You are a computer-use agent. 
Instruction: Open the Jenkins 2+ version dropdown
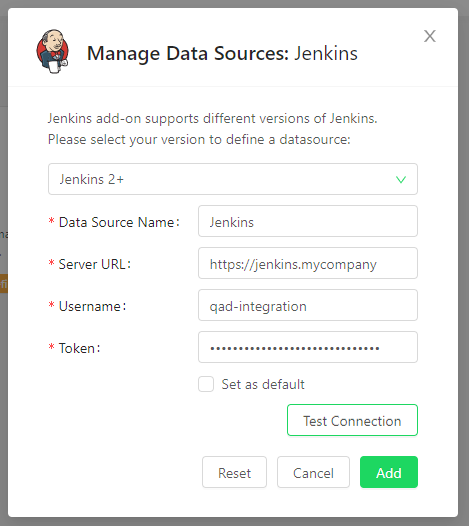point(233,179)
